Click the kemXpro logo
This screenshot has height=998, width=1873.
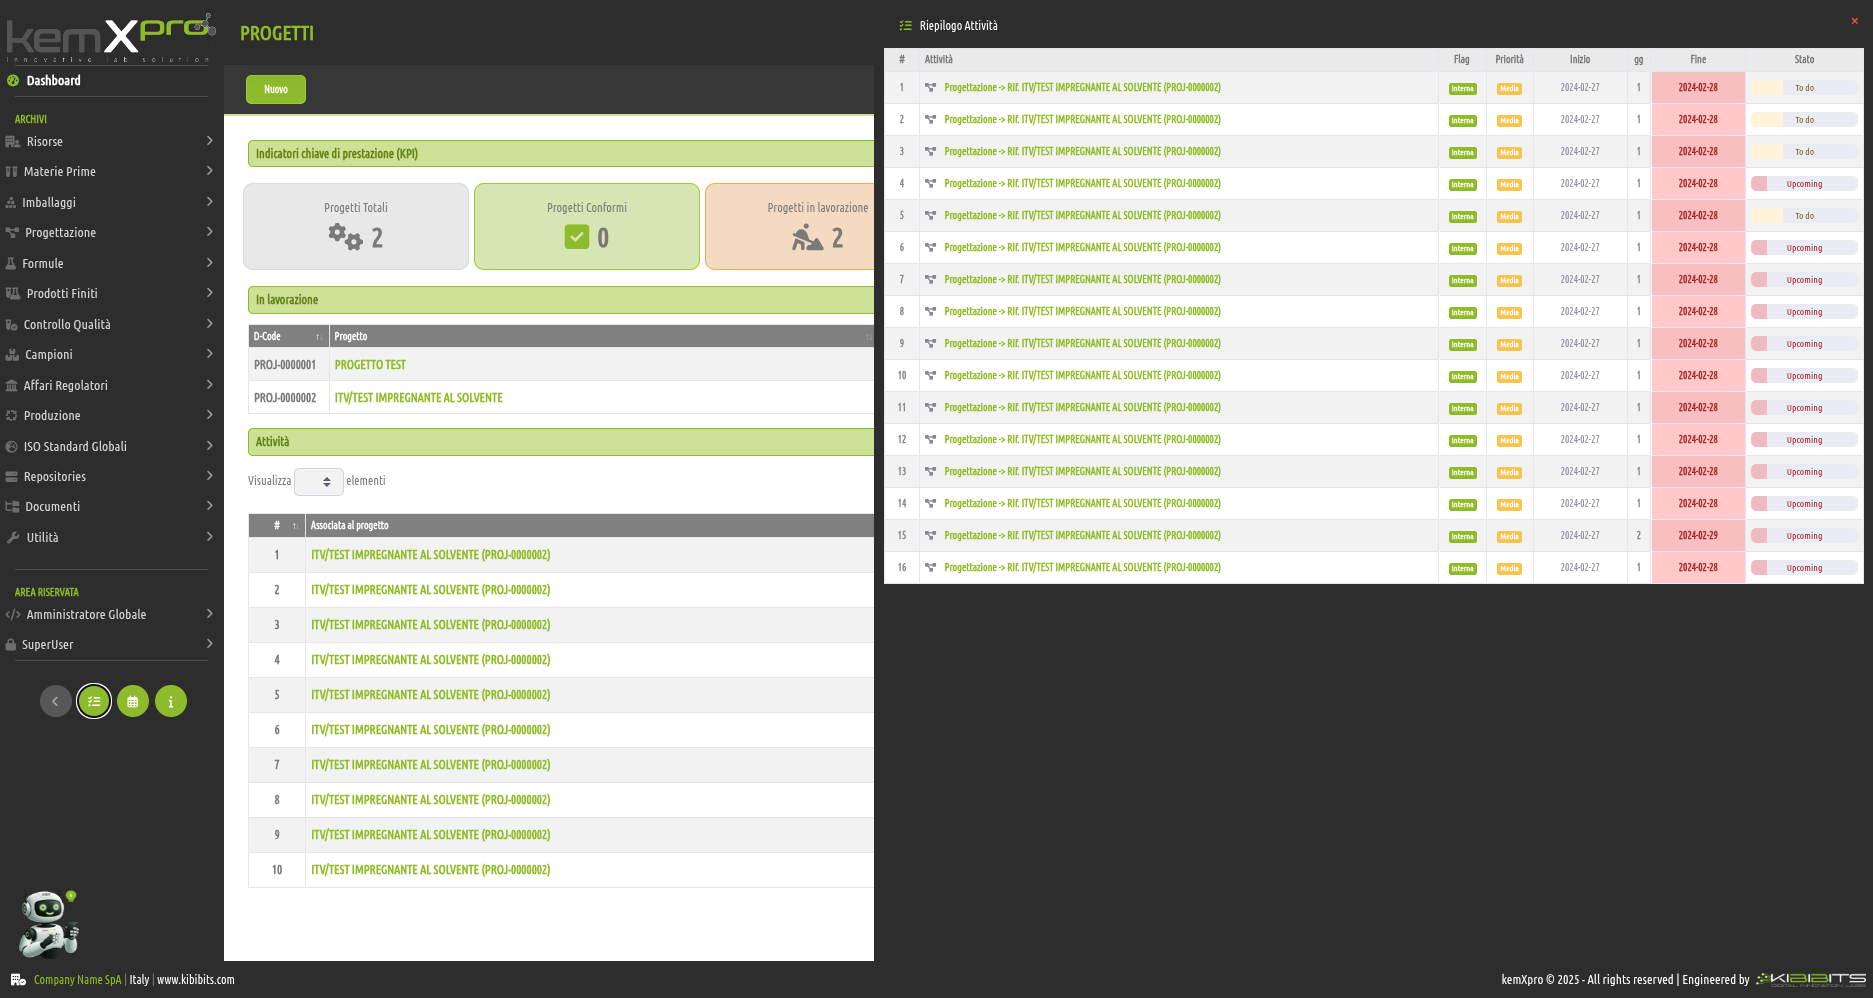click(110, 38)
